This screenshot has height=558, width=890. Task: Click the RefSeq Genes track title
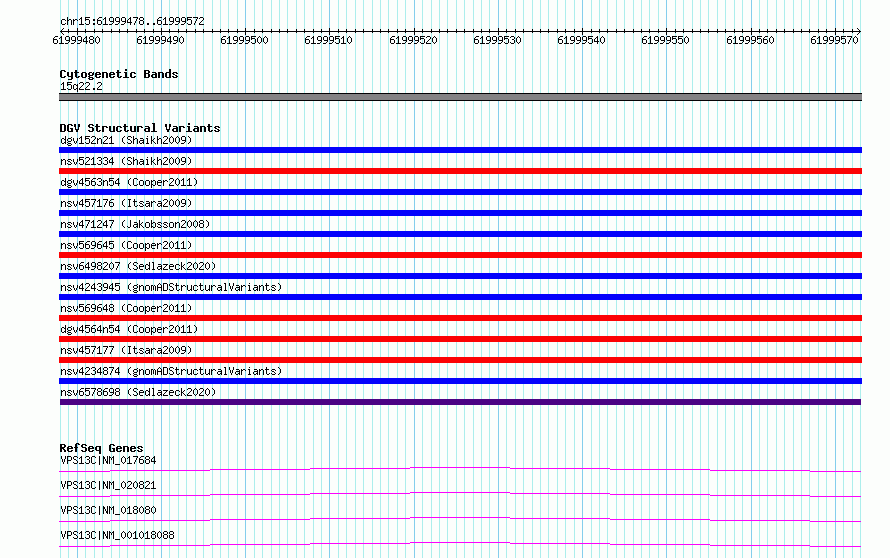point(101,448)
